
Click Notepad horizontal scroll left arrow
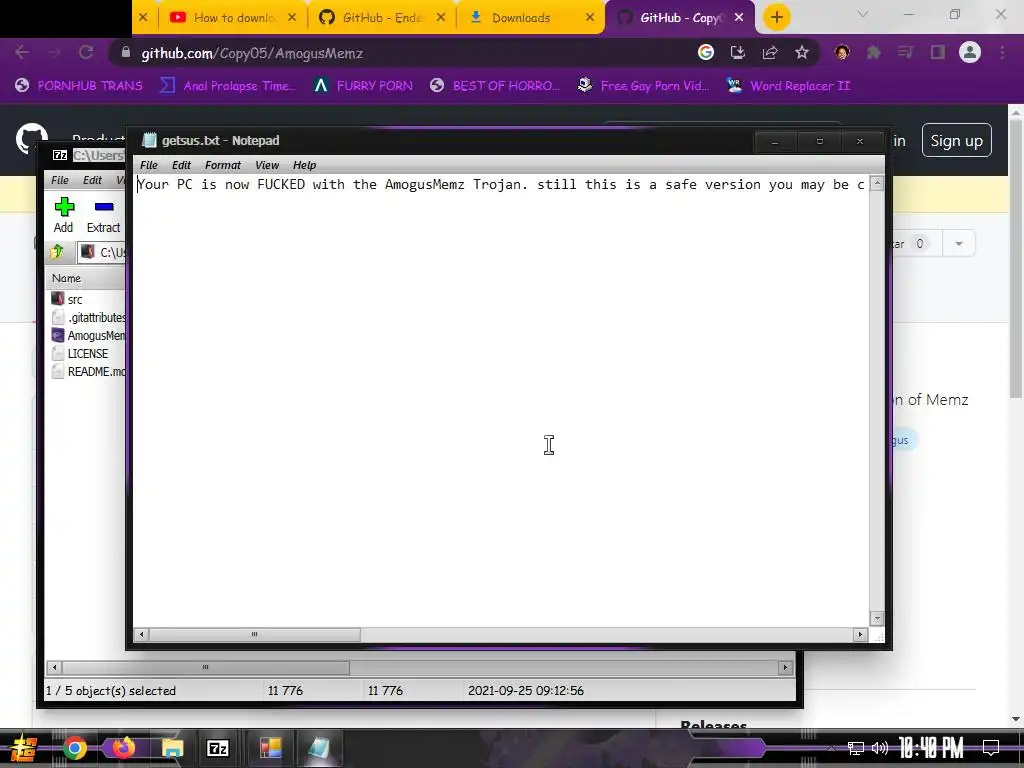[142, 634]
